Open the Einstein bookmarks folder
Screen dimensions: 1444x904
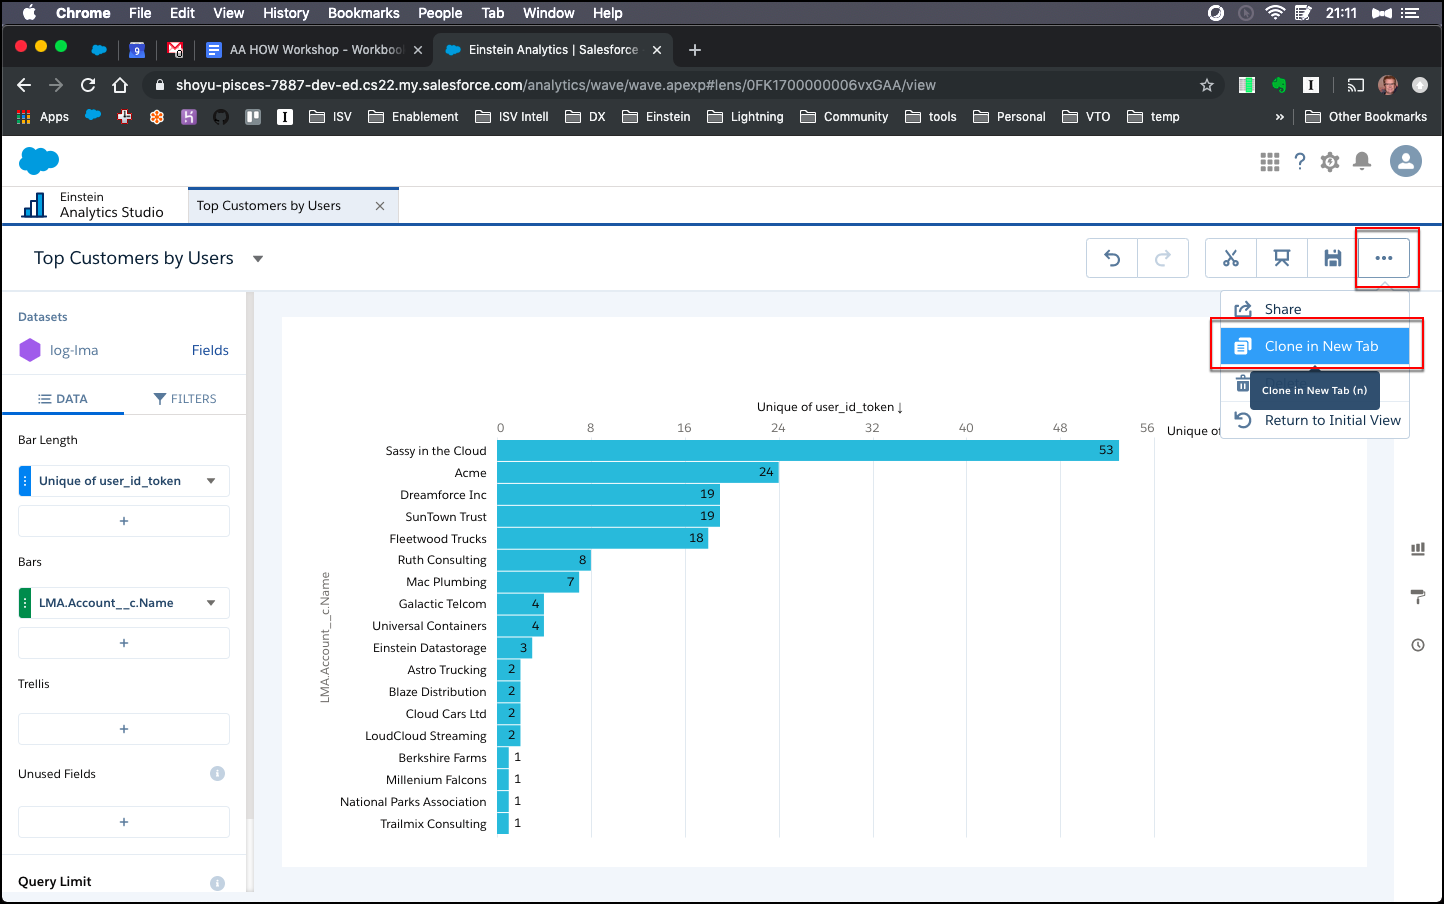656,117
